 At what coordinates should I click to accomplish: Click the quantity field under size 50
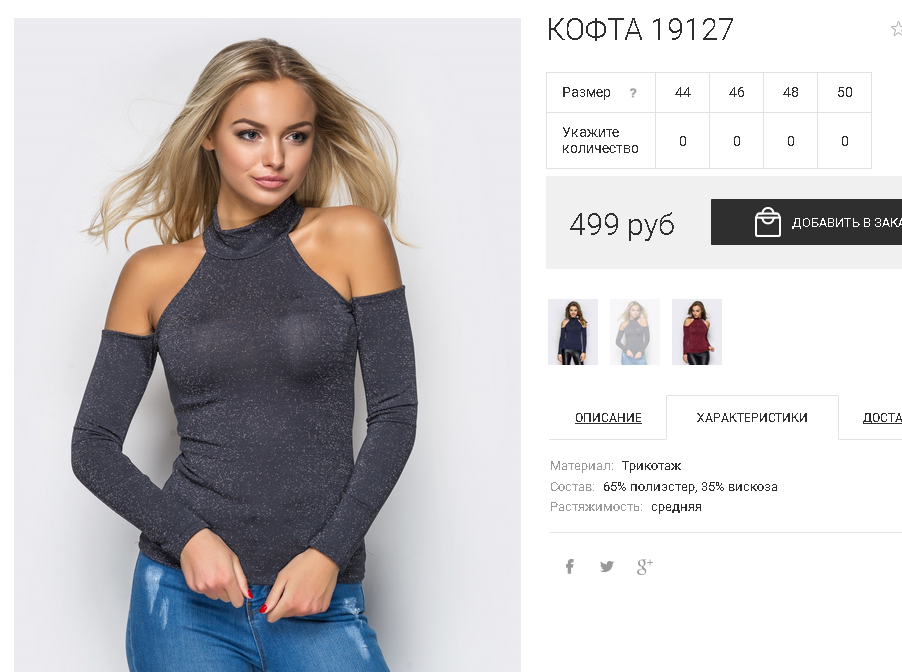click(844, 141)
